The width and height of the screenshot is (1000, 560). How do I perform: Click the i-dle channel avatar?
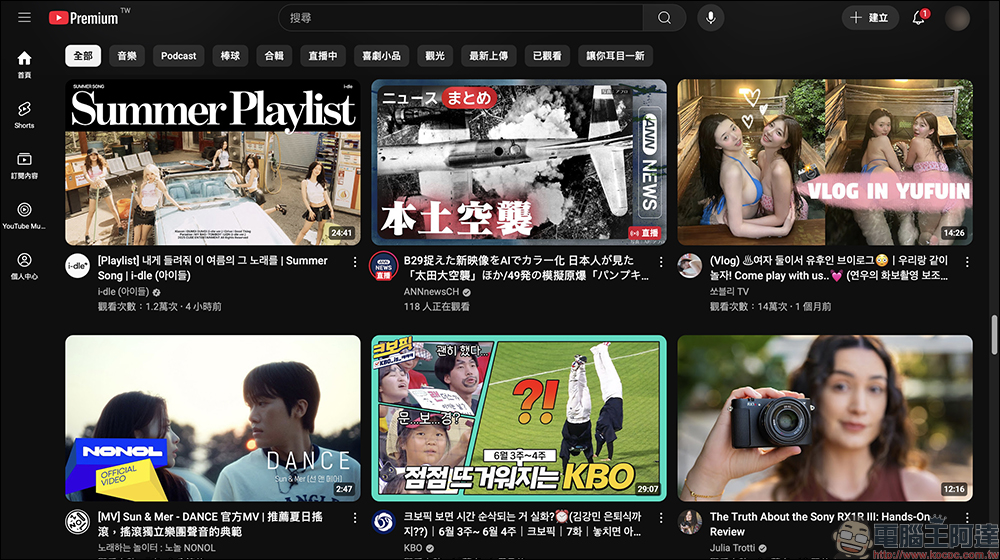pyautogui.click(x=78, y=266)
